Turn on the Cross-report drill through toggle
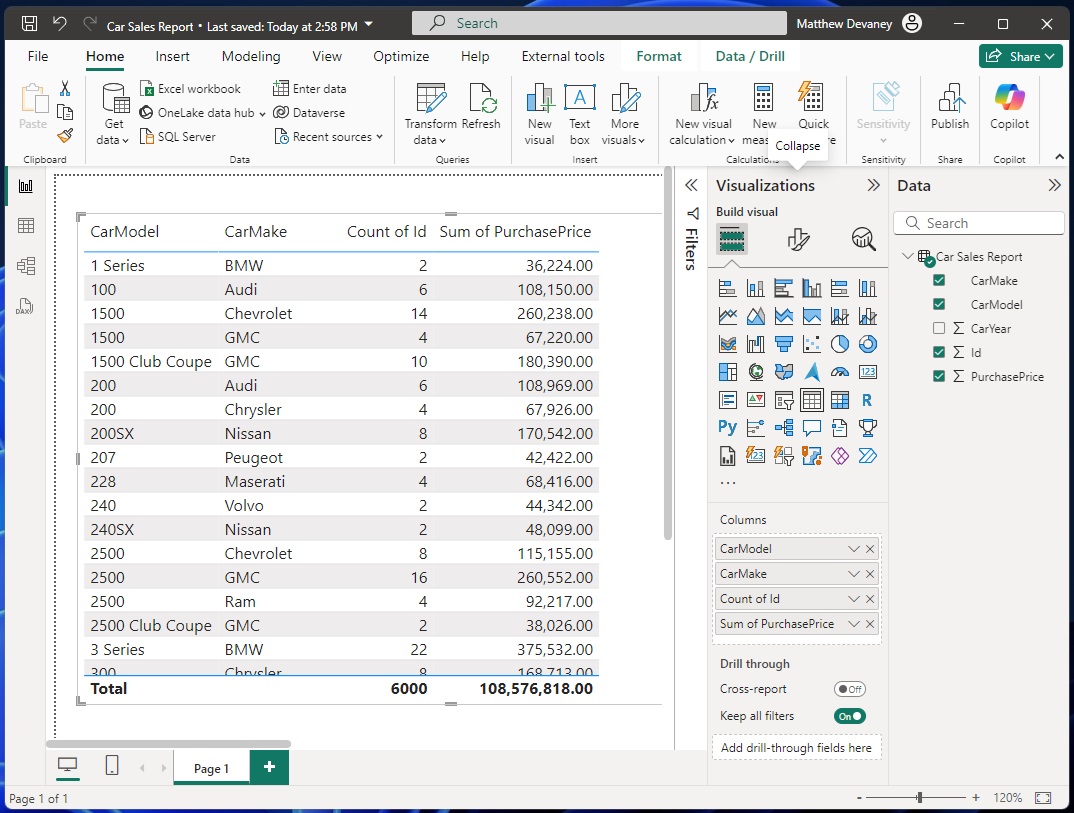 pyautogui.click(x=849, y=689)
